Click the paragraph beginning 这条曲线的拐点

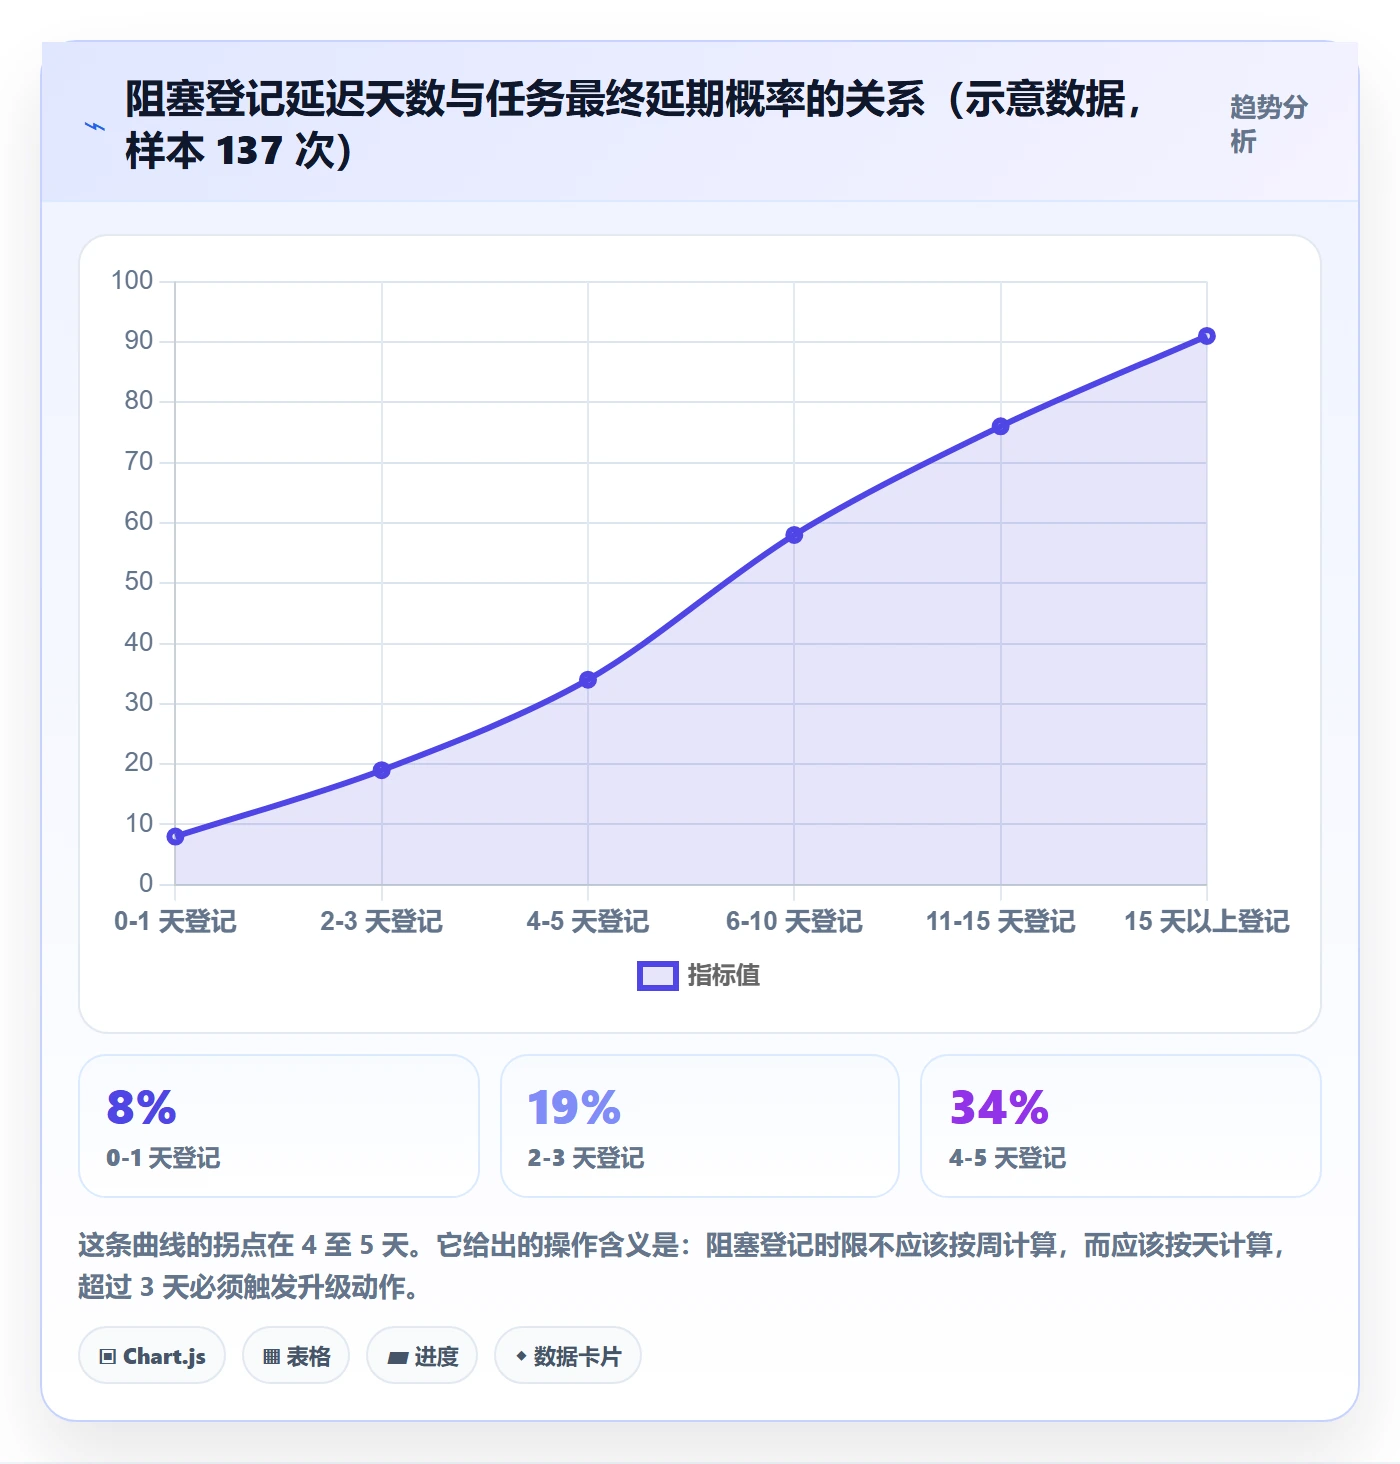(681, 1265)
